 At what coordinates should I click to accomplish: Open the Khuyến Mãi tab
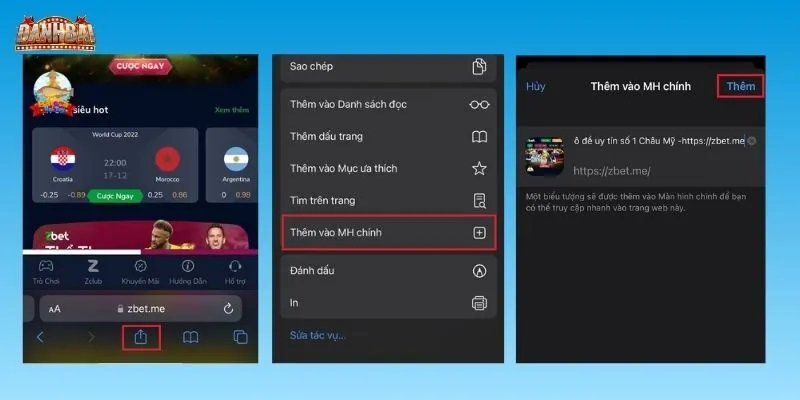140,272
